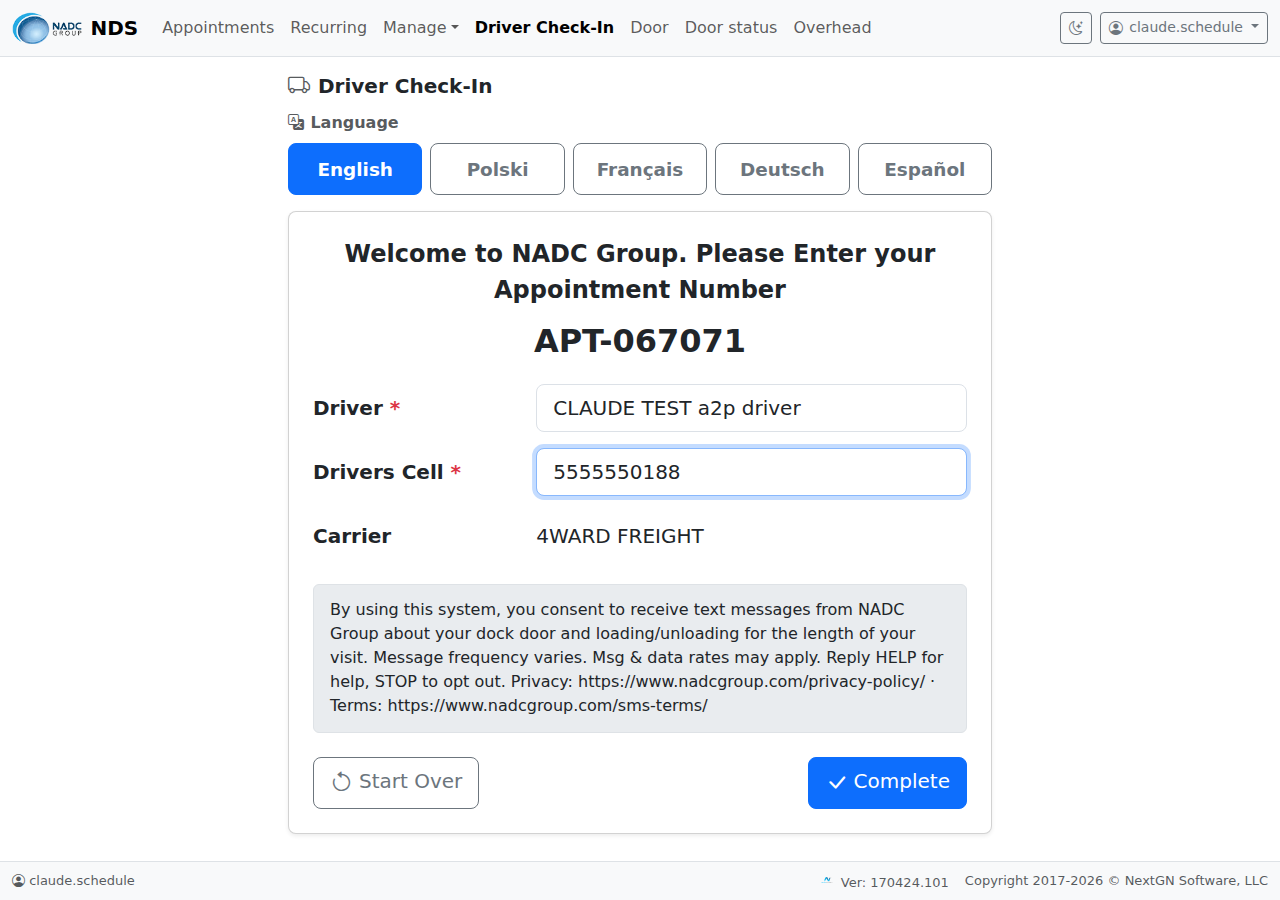Click appointment number APT-067071
This screenshot has width=1280, height=900.
pos(640,341)
